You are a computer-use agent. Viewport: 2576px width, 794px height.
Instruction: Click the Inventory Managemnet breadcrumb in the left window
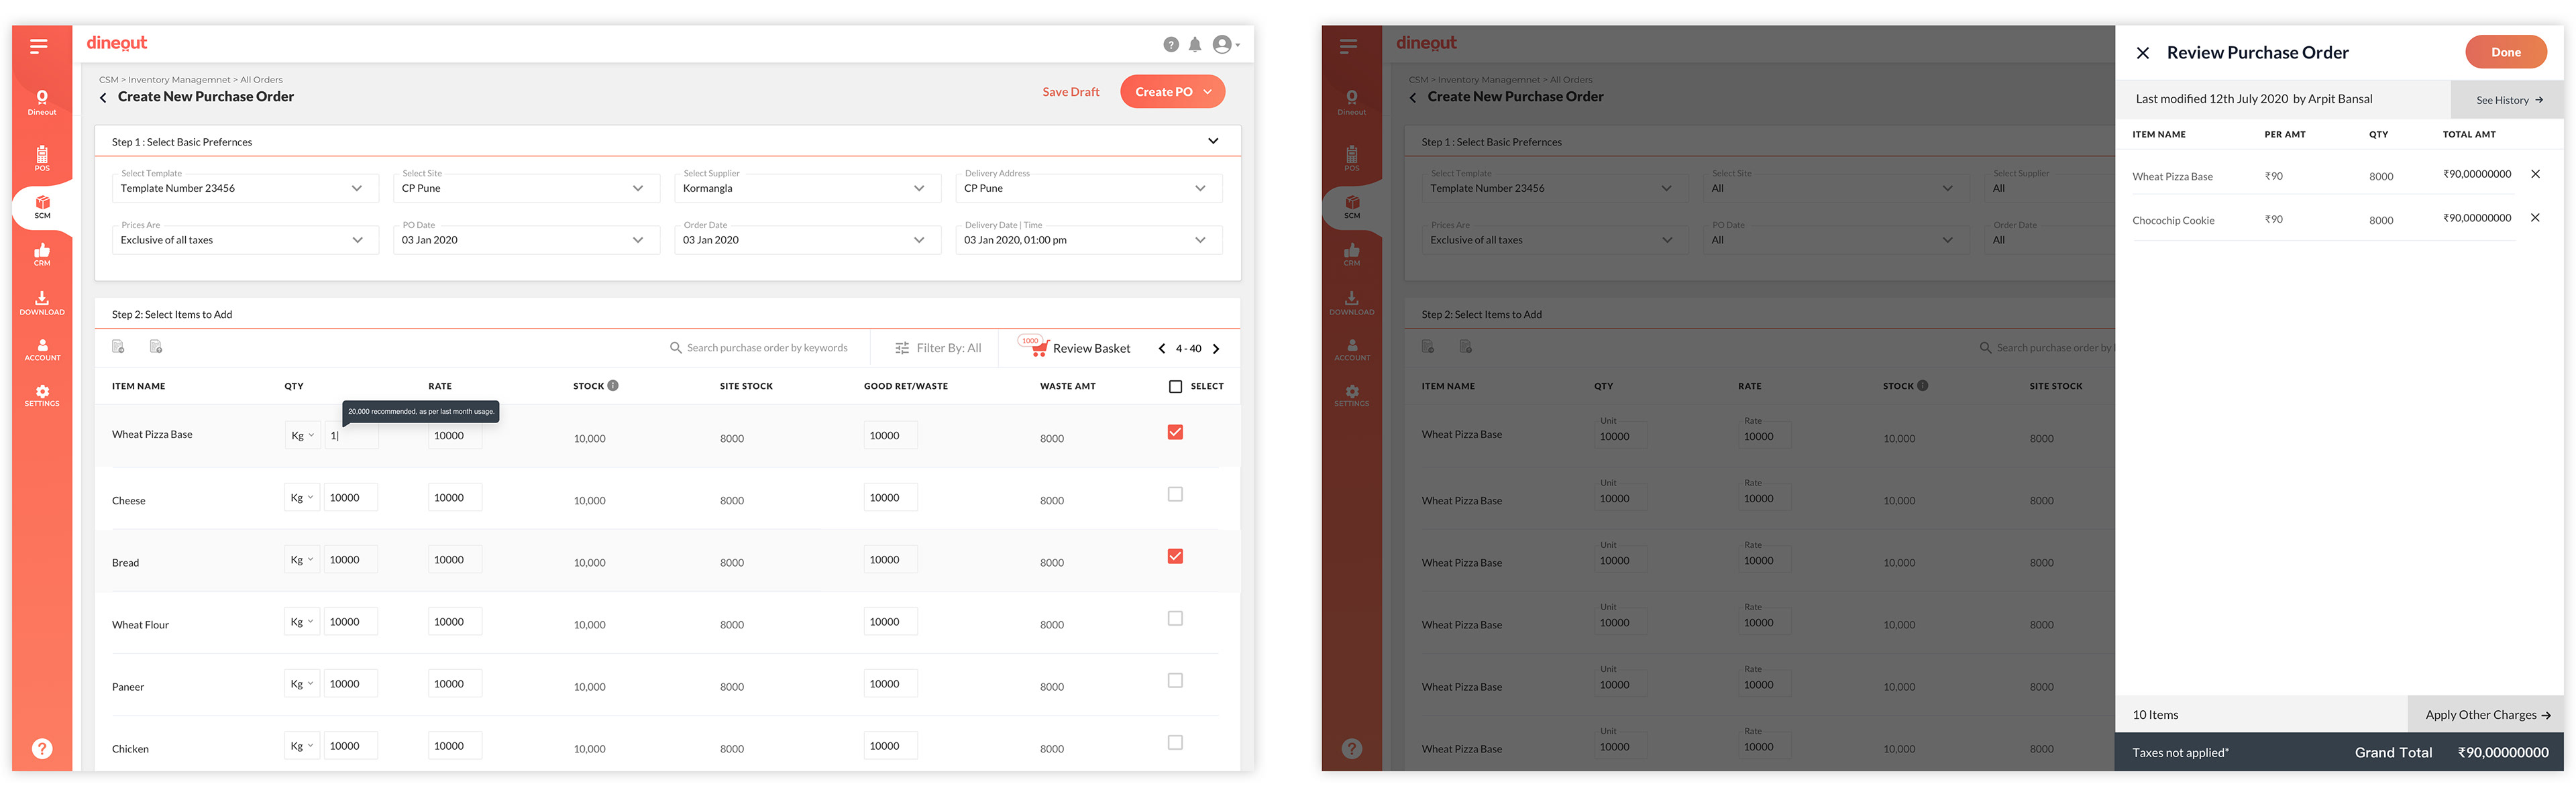(179, 79)
